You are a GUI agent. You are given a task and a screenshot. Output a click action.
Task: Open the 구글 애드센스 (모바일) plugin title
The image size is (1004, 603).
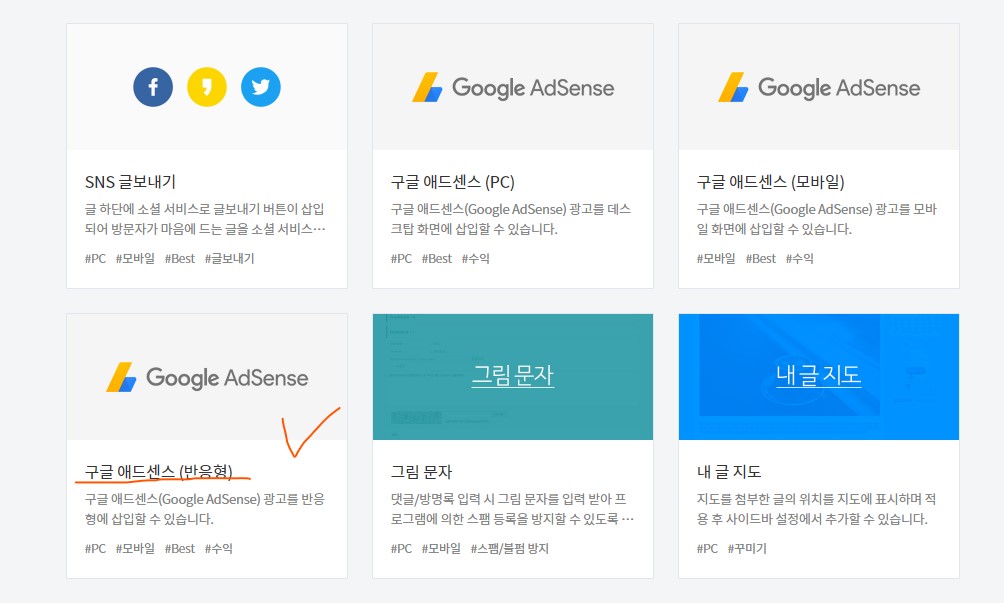pos(770,182)
